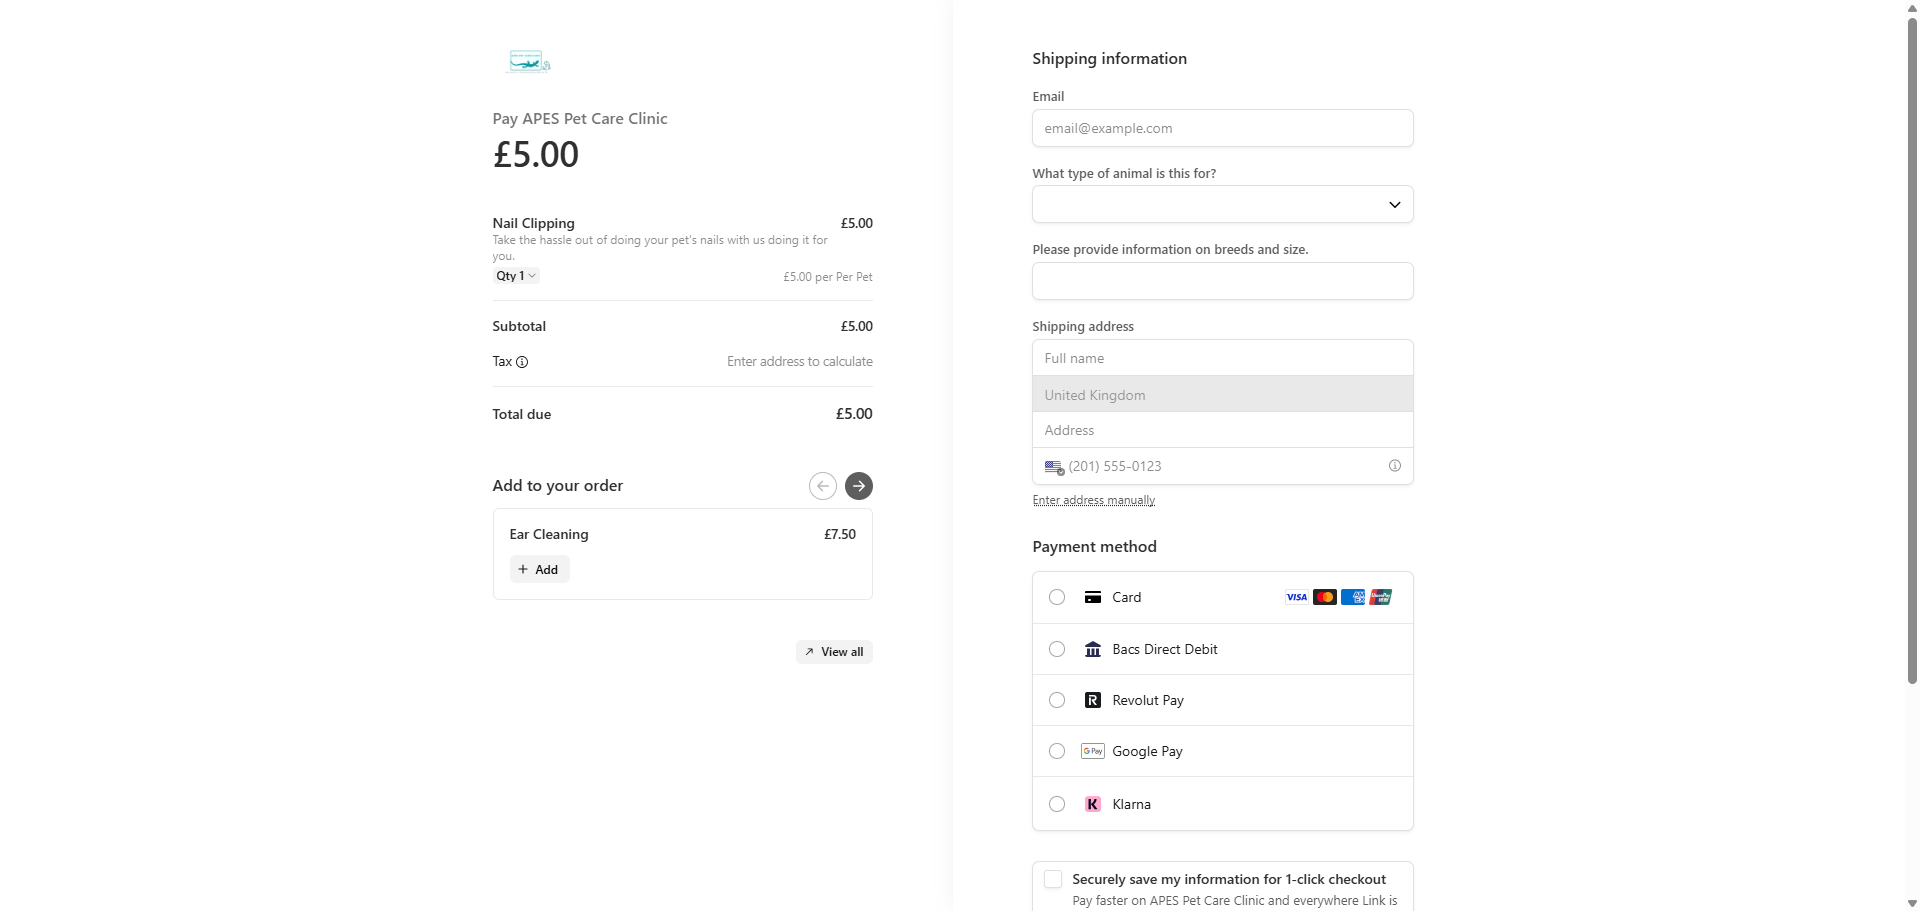This screenshot has width=1920, height=911.
Task: Click the Email input field
Action: pyautogui.click(x=1222, y=128)
